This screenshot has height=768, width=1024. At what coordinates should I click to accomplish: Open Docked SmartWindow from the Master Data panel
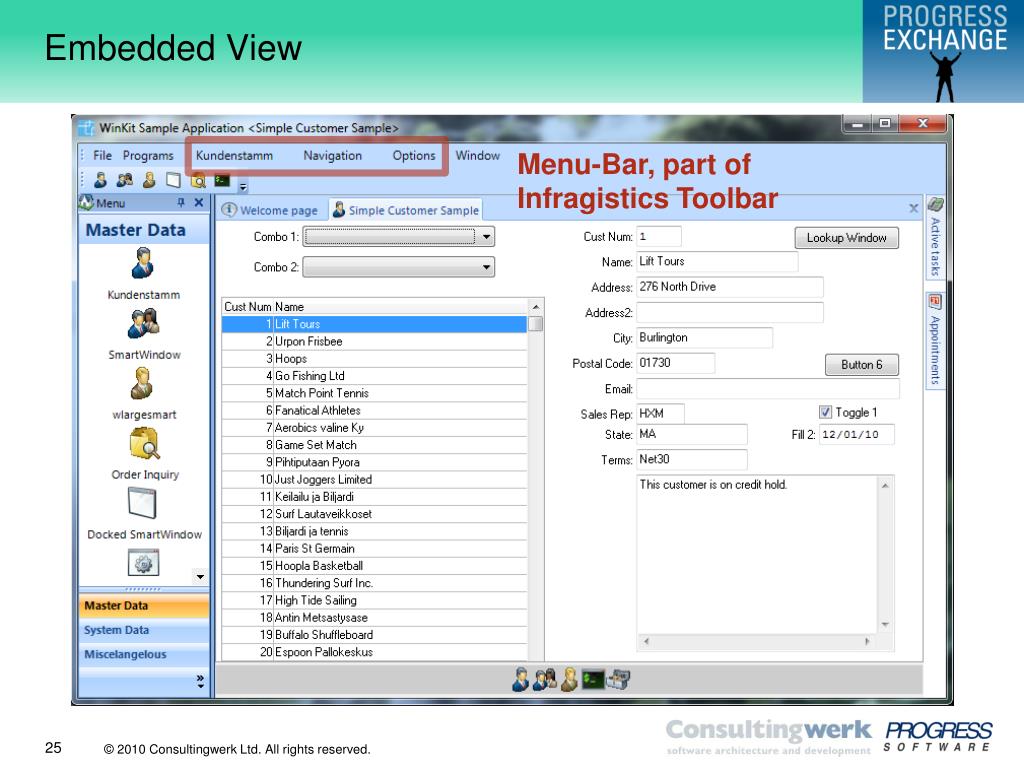click(144, 514)
